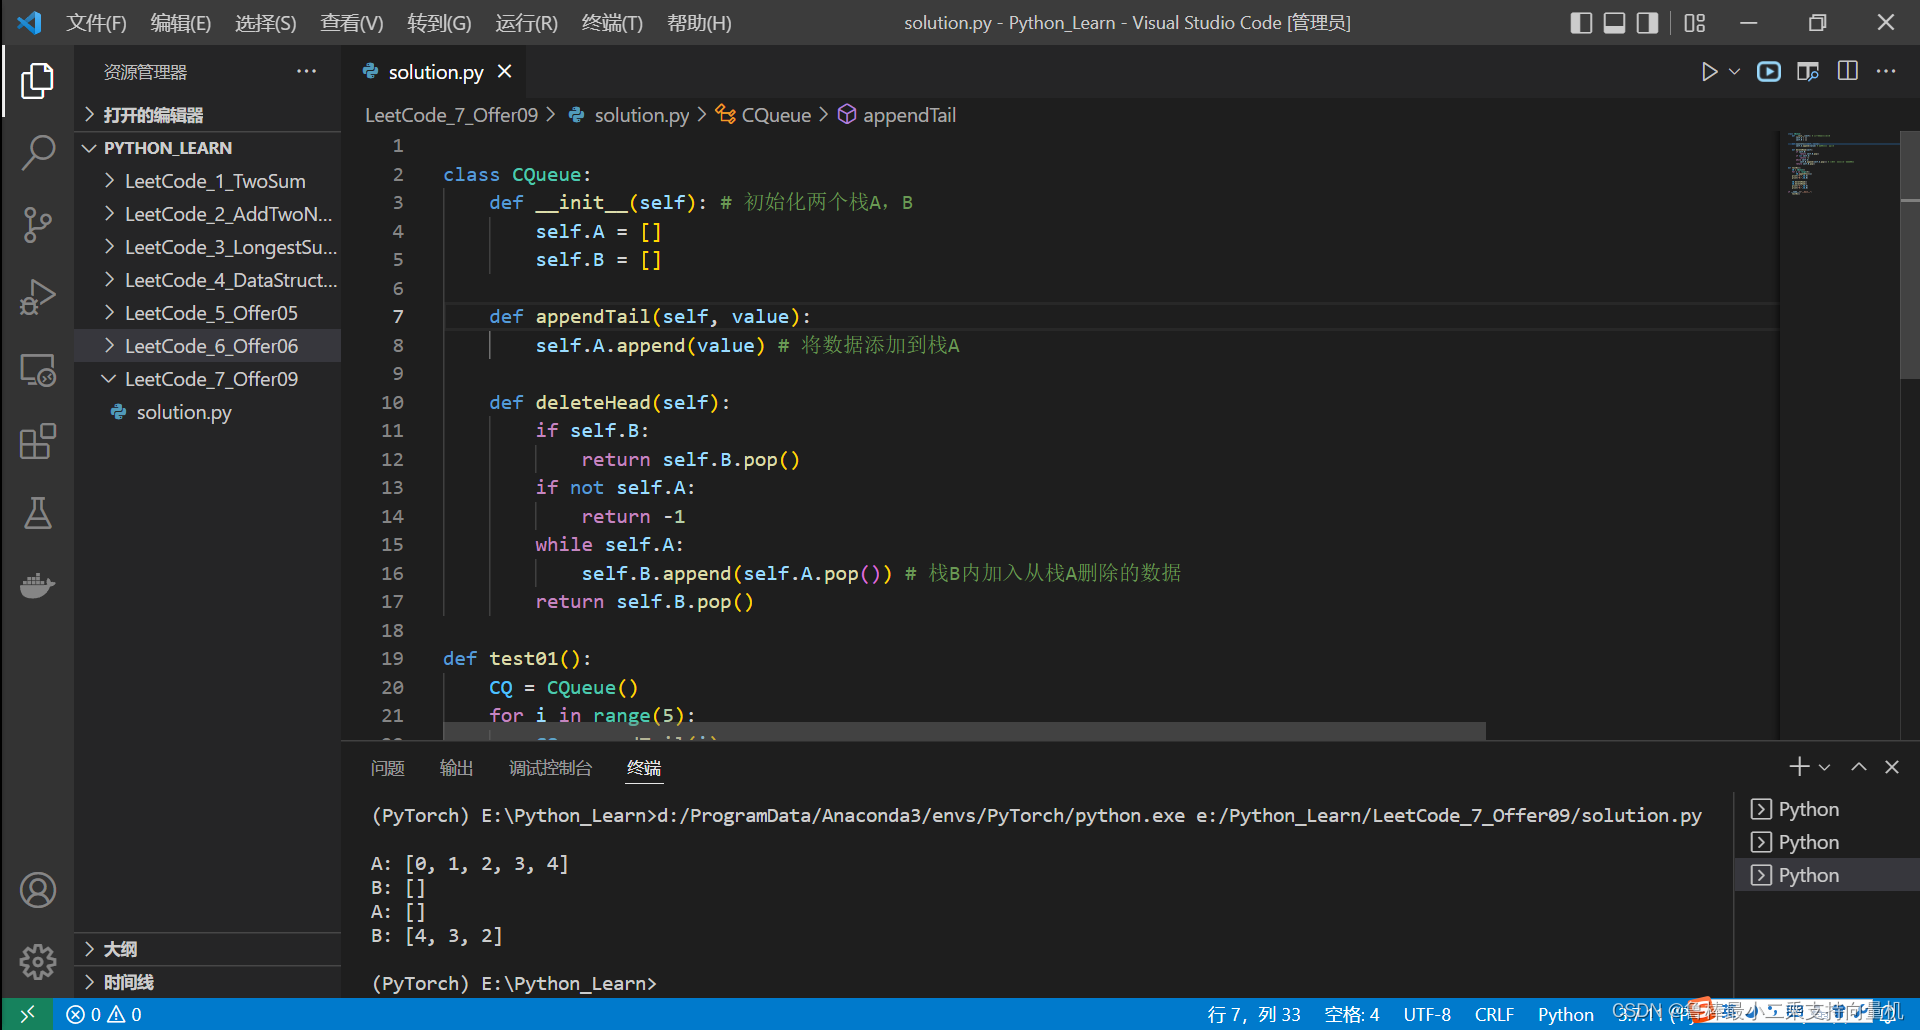1920x1030 pixels.
Task: Change line endings via CRLF
Action: 1494,1014
